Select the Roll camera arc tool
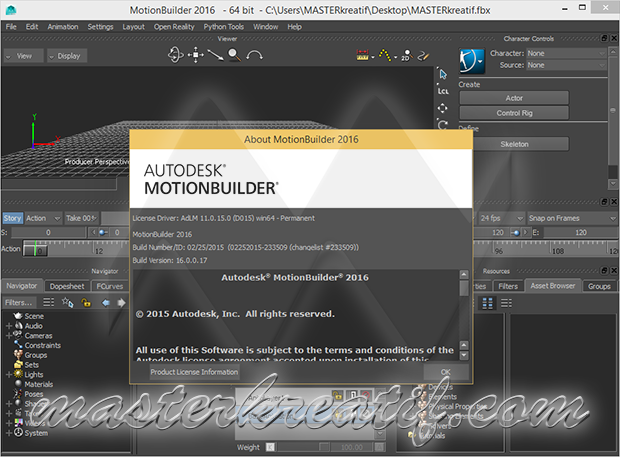 (x=254, y=55)
